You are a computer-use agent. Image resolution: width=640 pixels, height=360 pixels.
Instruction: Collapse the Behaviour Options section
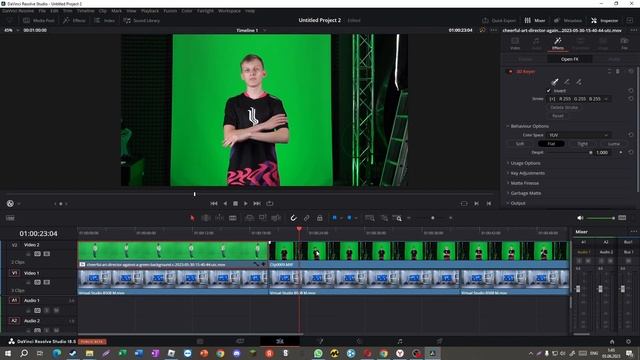click(529, 126)
